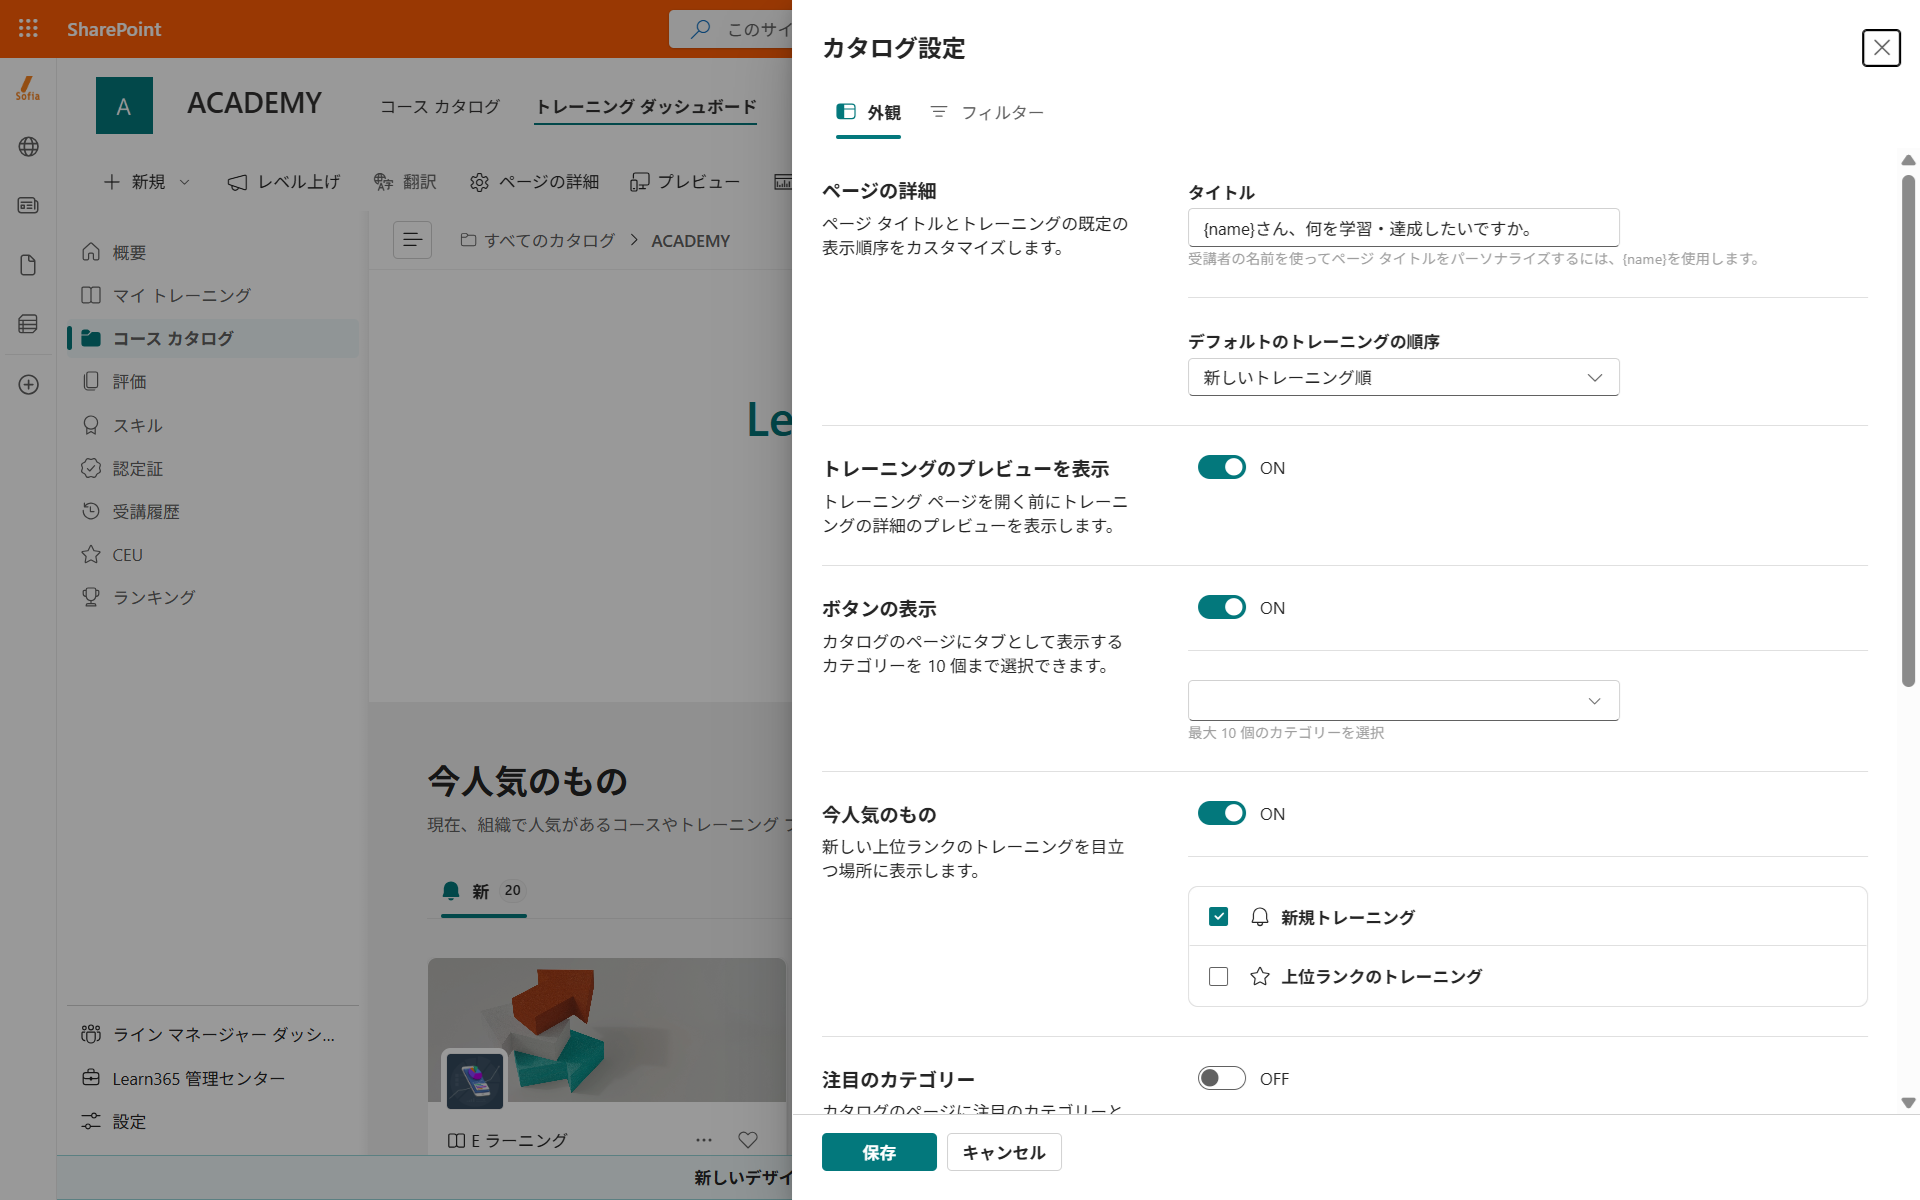The height and width of the screenshot is (1200, 1920).
Task: Click the E ラーニング course type label
Action: coord(519,1140)
